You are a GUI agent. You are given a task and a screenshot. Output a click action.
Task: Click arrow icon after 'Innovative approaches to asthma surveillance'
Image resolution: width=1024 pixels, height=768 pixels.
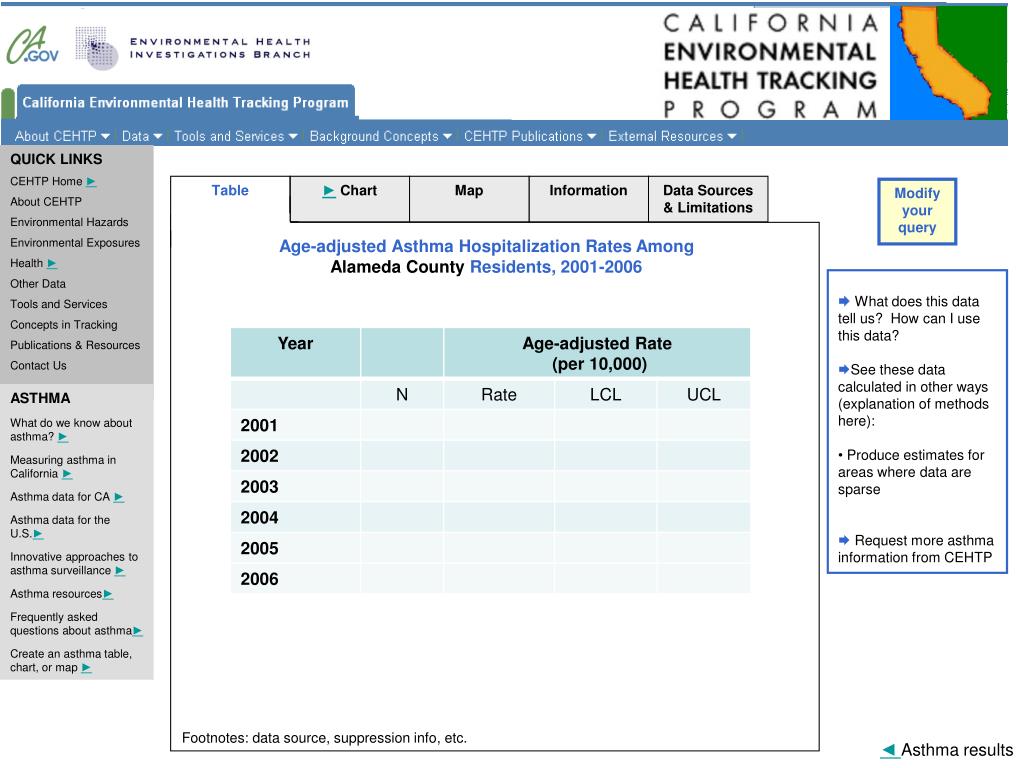point(120,571)
